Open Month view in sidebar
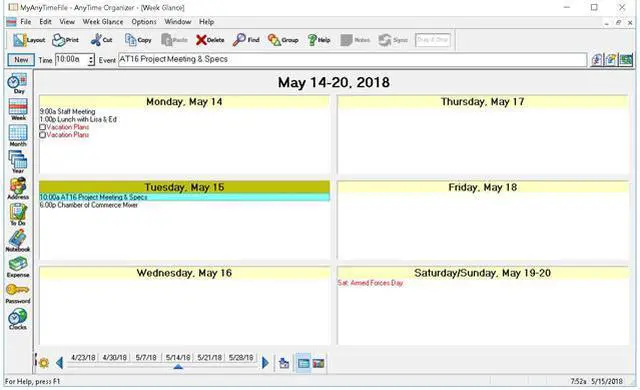The image size is (640, 390). tap(18, 135)
